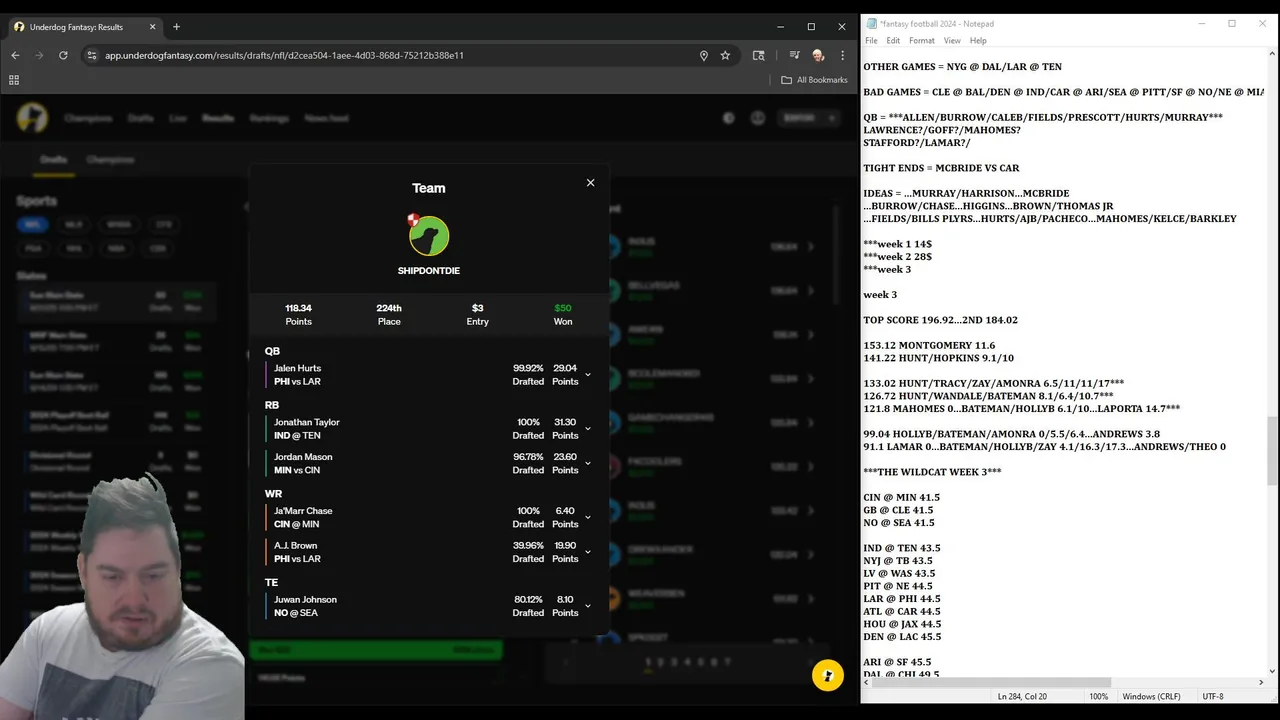The image size is (1280, 720).
Task: Click Ja'Marr Chase player name
Action: pos(303,511)
